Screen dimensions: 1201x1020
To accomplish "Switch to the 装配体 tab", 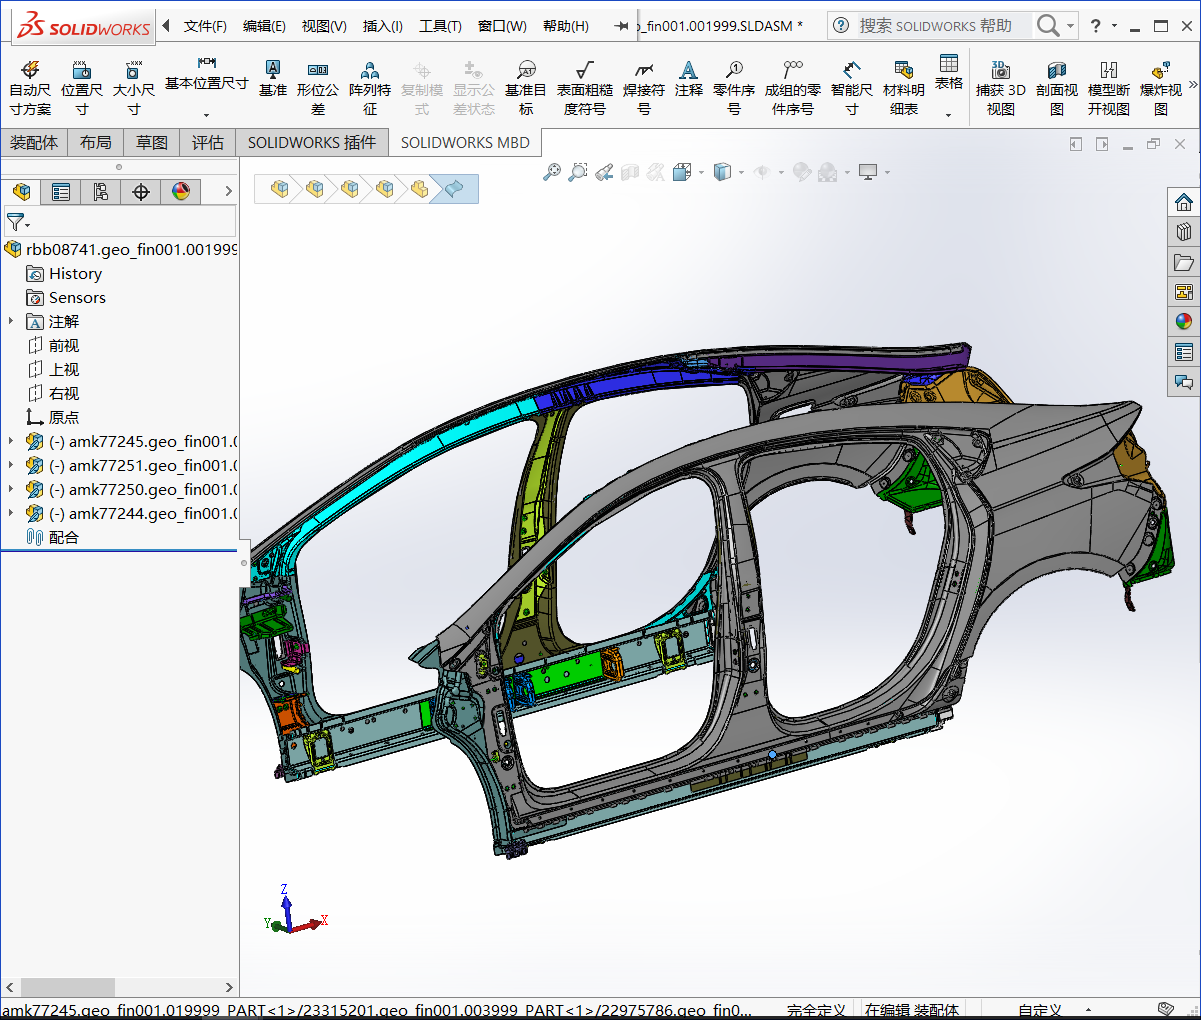I will point(34,143).
